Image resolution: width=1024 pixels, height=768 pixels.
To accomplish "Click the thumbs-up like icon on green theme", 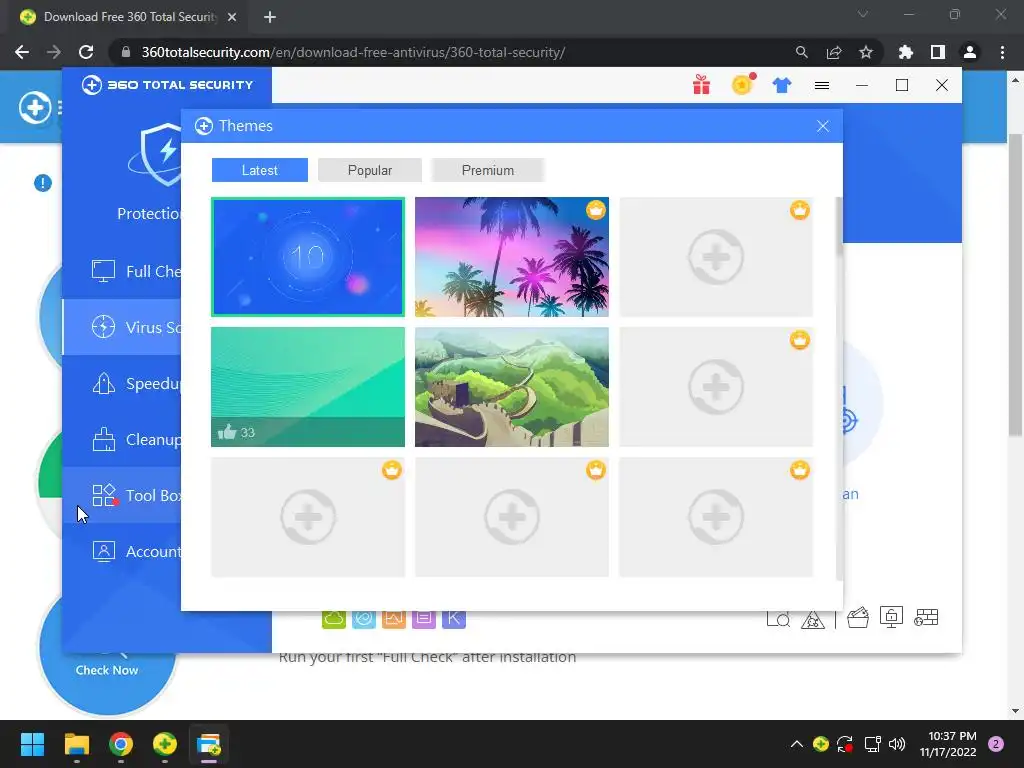I will [x=227, y=432].
